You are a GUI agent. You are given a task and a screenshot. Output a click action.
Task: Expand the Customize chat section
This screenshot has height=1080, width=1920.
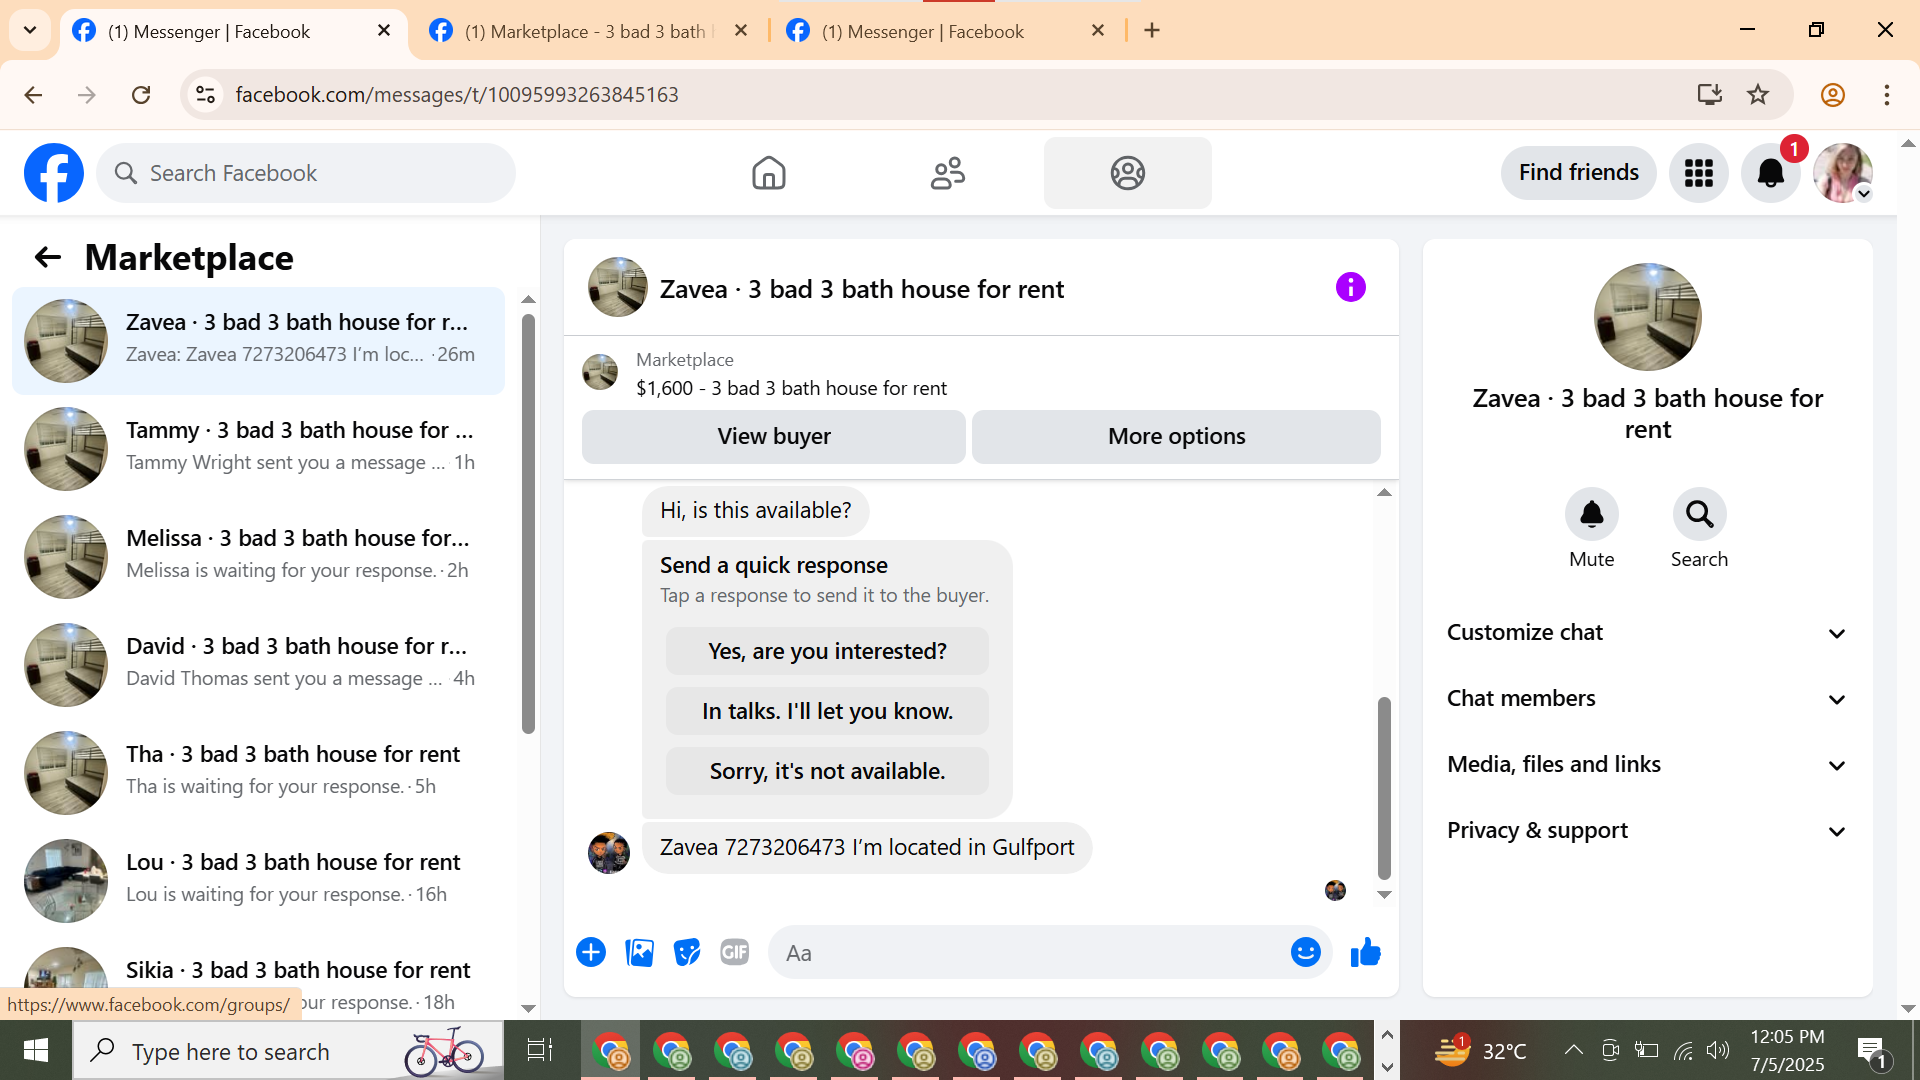click(x=1647, y=633)
